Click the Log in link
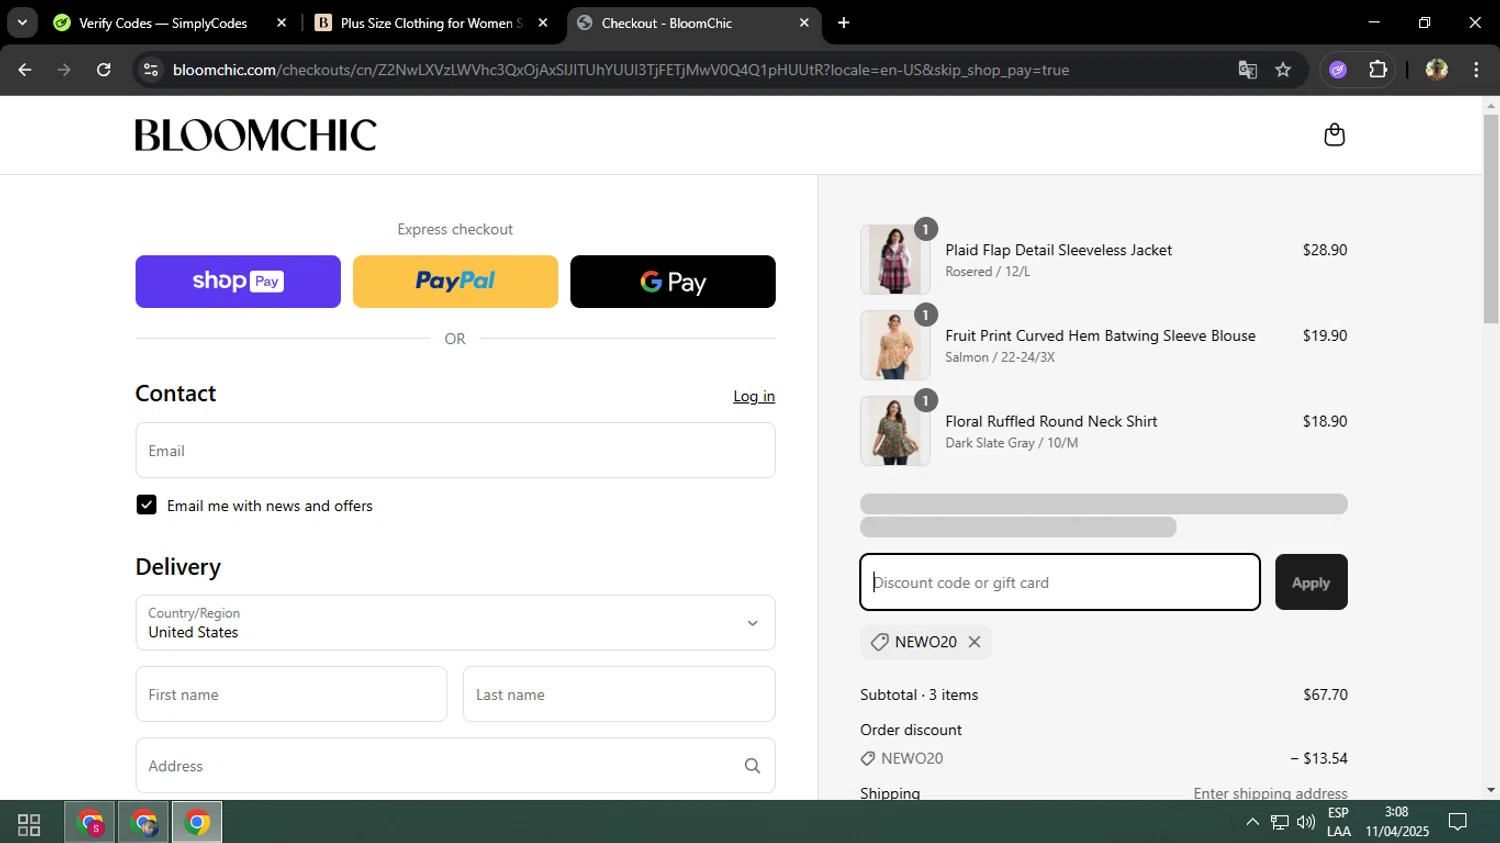The height and width of the screenshot is (843, 1500). pos(754,396)
